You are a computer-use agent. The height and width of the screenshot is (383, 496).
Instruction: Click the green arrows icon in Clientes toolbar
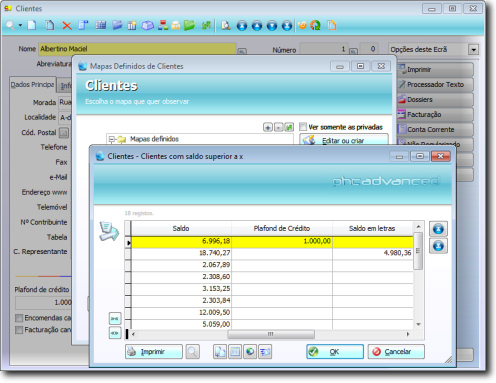(206, 25)
